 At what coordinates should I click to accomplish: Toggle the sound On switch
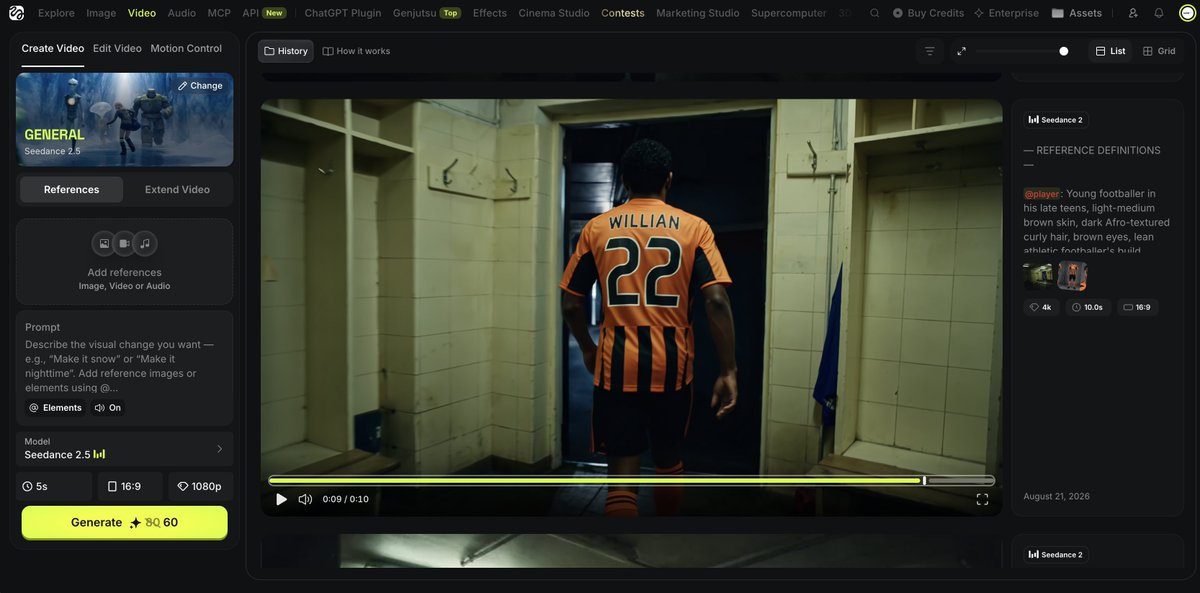click(x=108, y=408)
